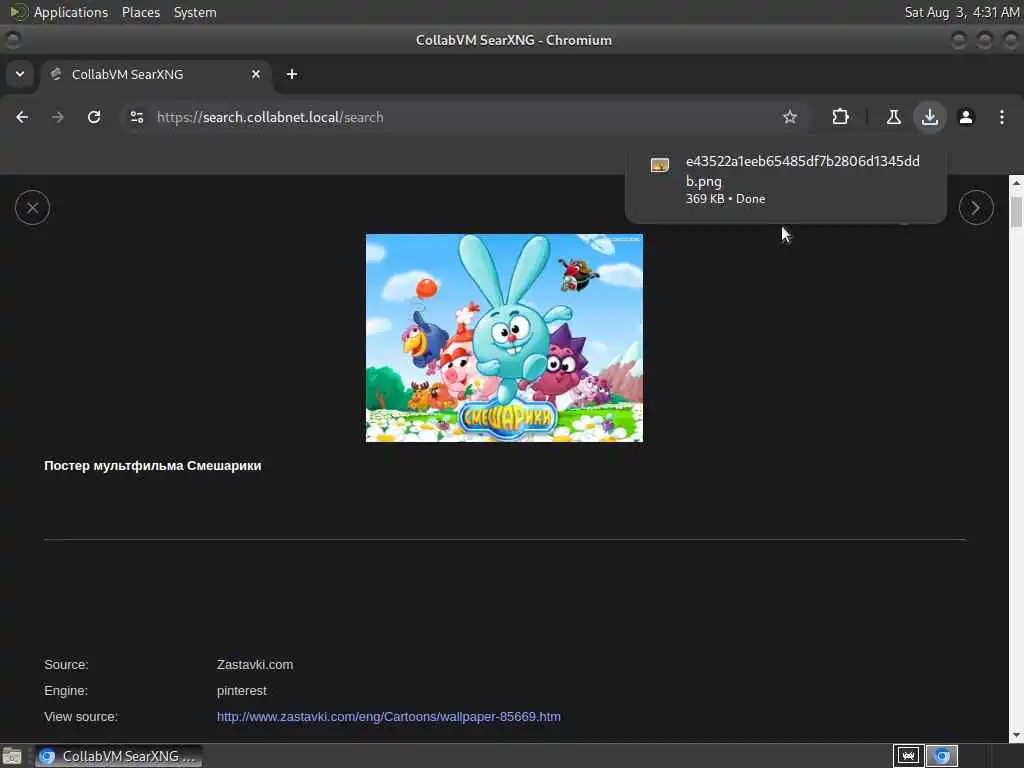Click the Smeshariki poster image

tap(504, 338)
